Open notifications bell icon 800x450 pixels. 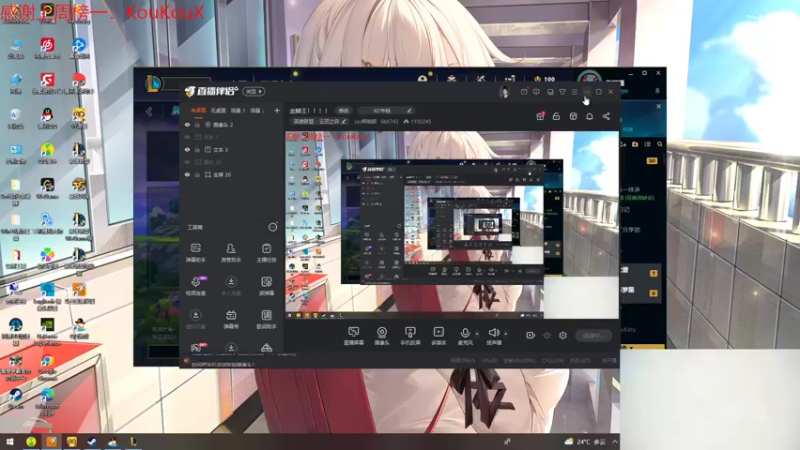coord(589,116)
